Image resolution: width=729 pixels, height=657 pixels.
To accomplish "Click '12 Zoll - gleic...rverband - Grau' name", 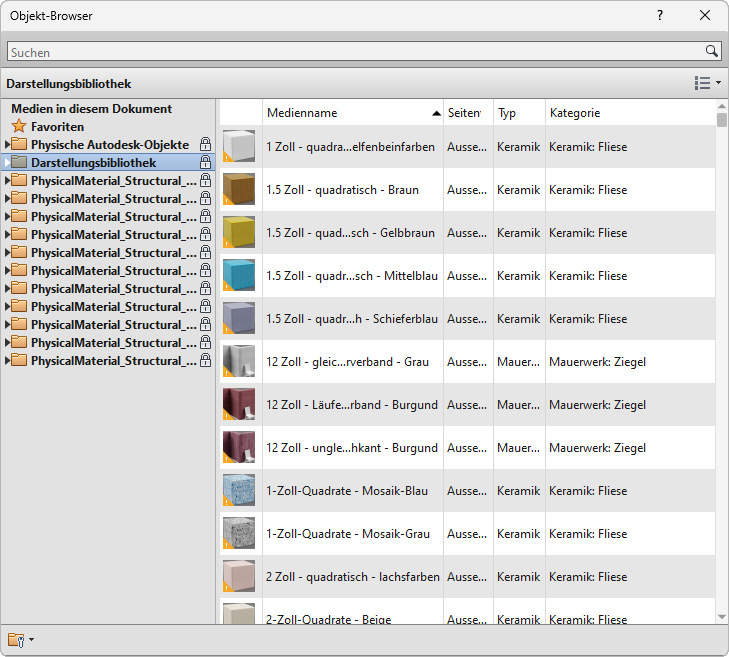I will click(347, 362).
